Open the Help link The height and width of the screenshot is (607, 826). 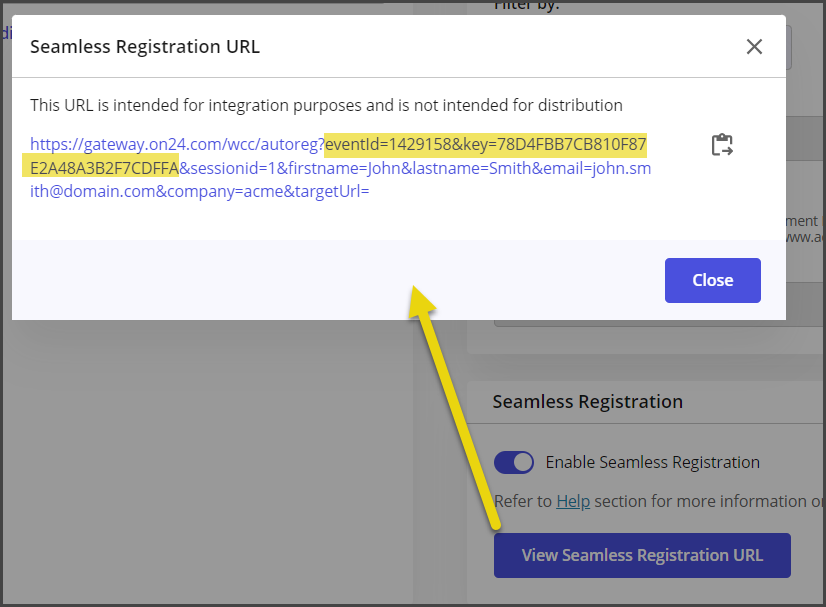click(x=573, y=501)
